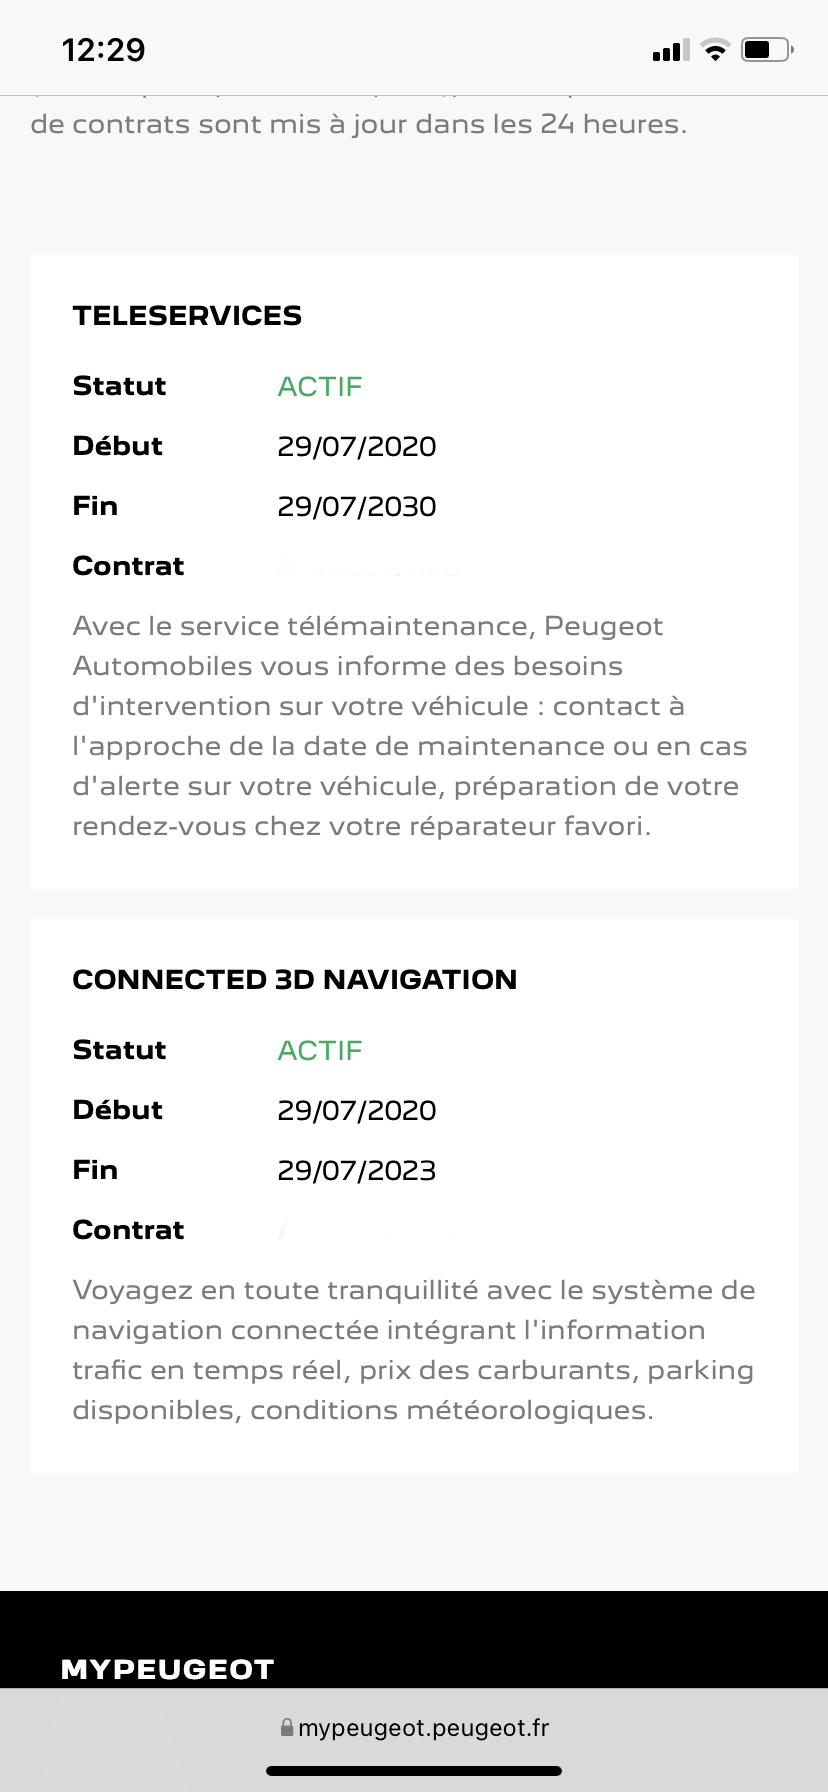Tap the Voyagez en toute tranquillité paragraph
The height and width of the screenshot is (1792, 828).
click(414, 1350)
